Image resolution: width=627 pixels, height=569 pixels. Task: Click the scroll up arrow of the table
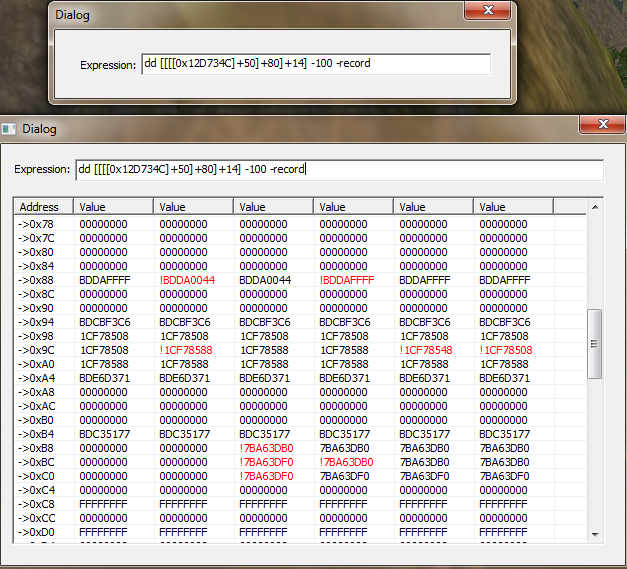click(595, 207)
